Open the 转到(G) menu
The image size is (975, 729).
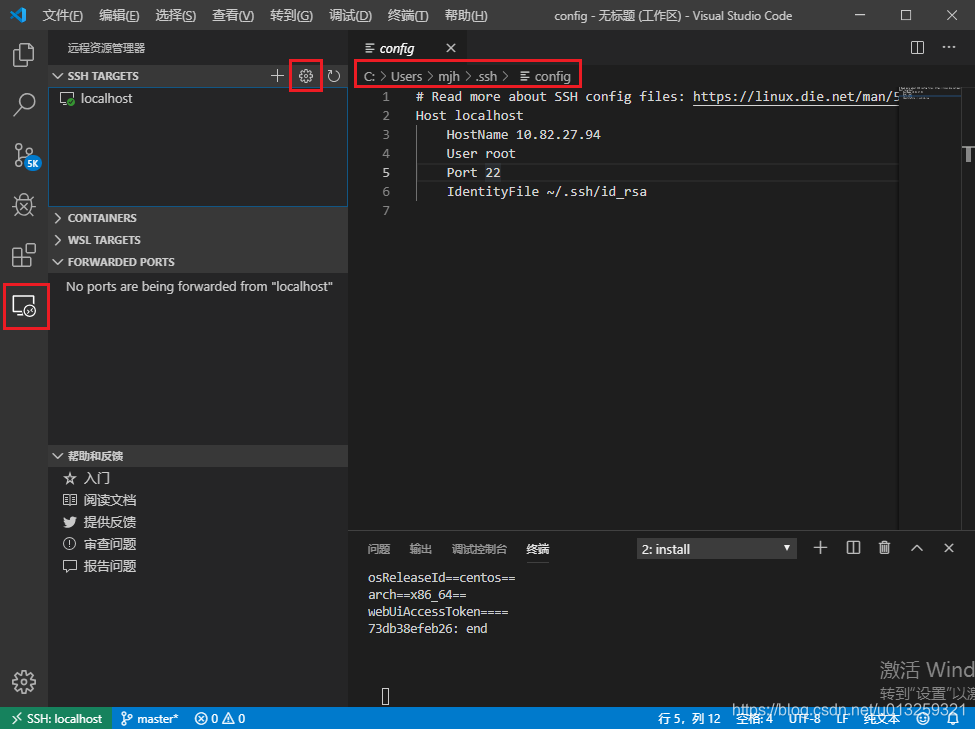coord(292,16)
